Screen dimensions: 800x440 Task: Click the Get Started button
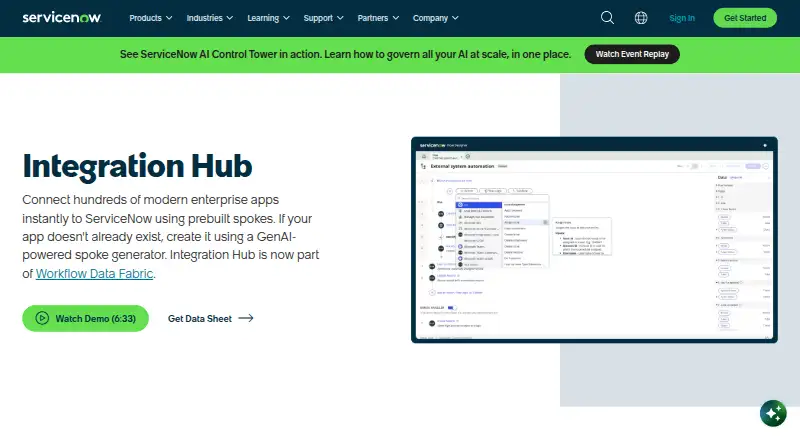coord(745,18)
